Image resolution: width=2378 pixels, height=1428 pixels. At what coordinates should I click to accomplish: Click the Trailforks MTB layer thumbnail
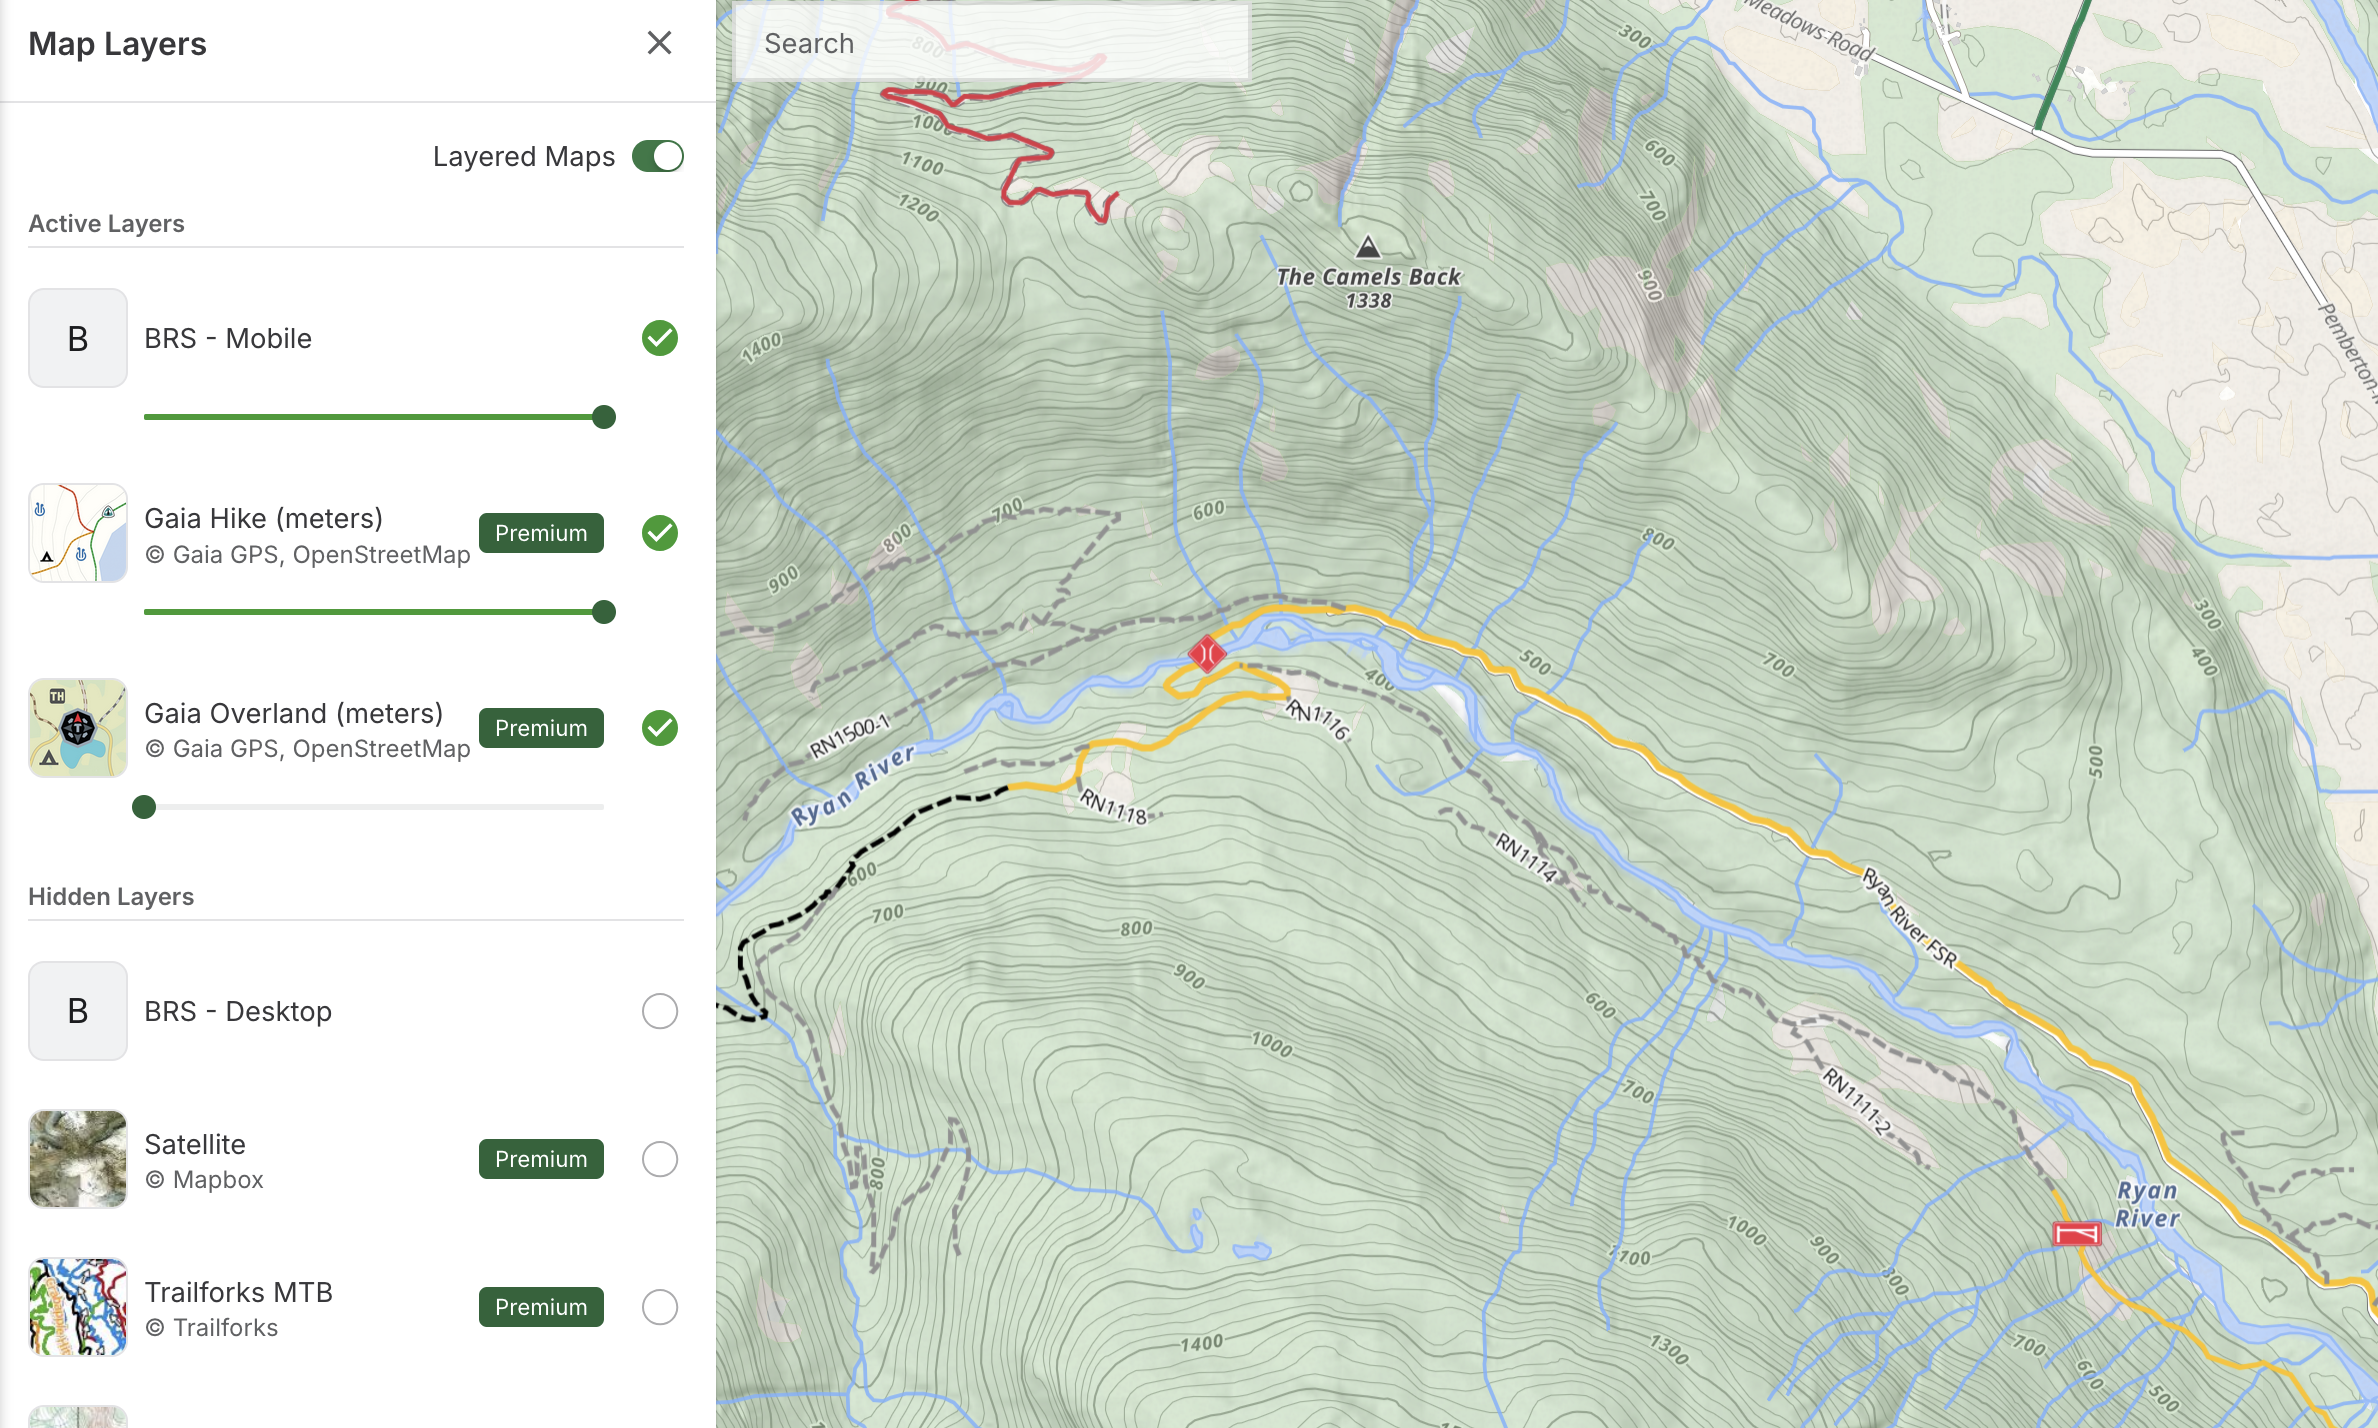pos(78,1307)
